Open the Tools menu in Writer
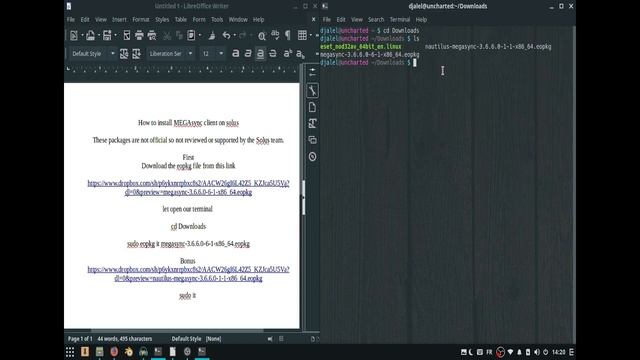The height and width of the screenshot is (360, 640). 217,20
